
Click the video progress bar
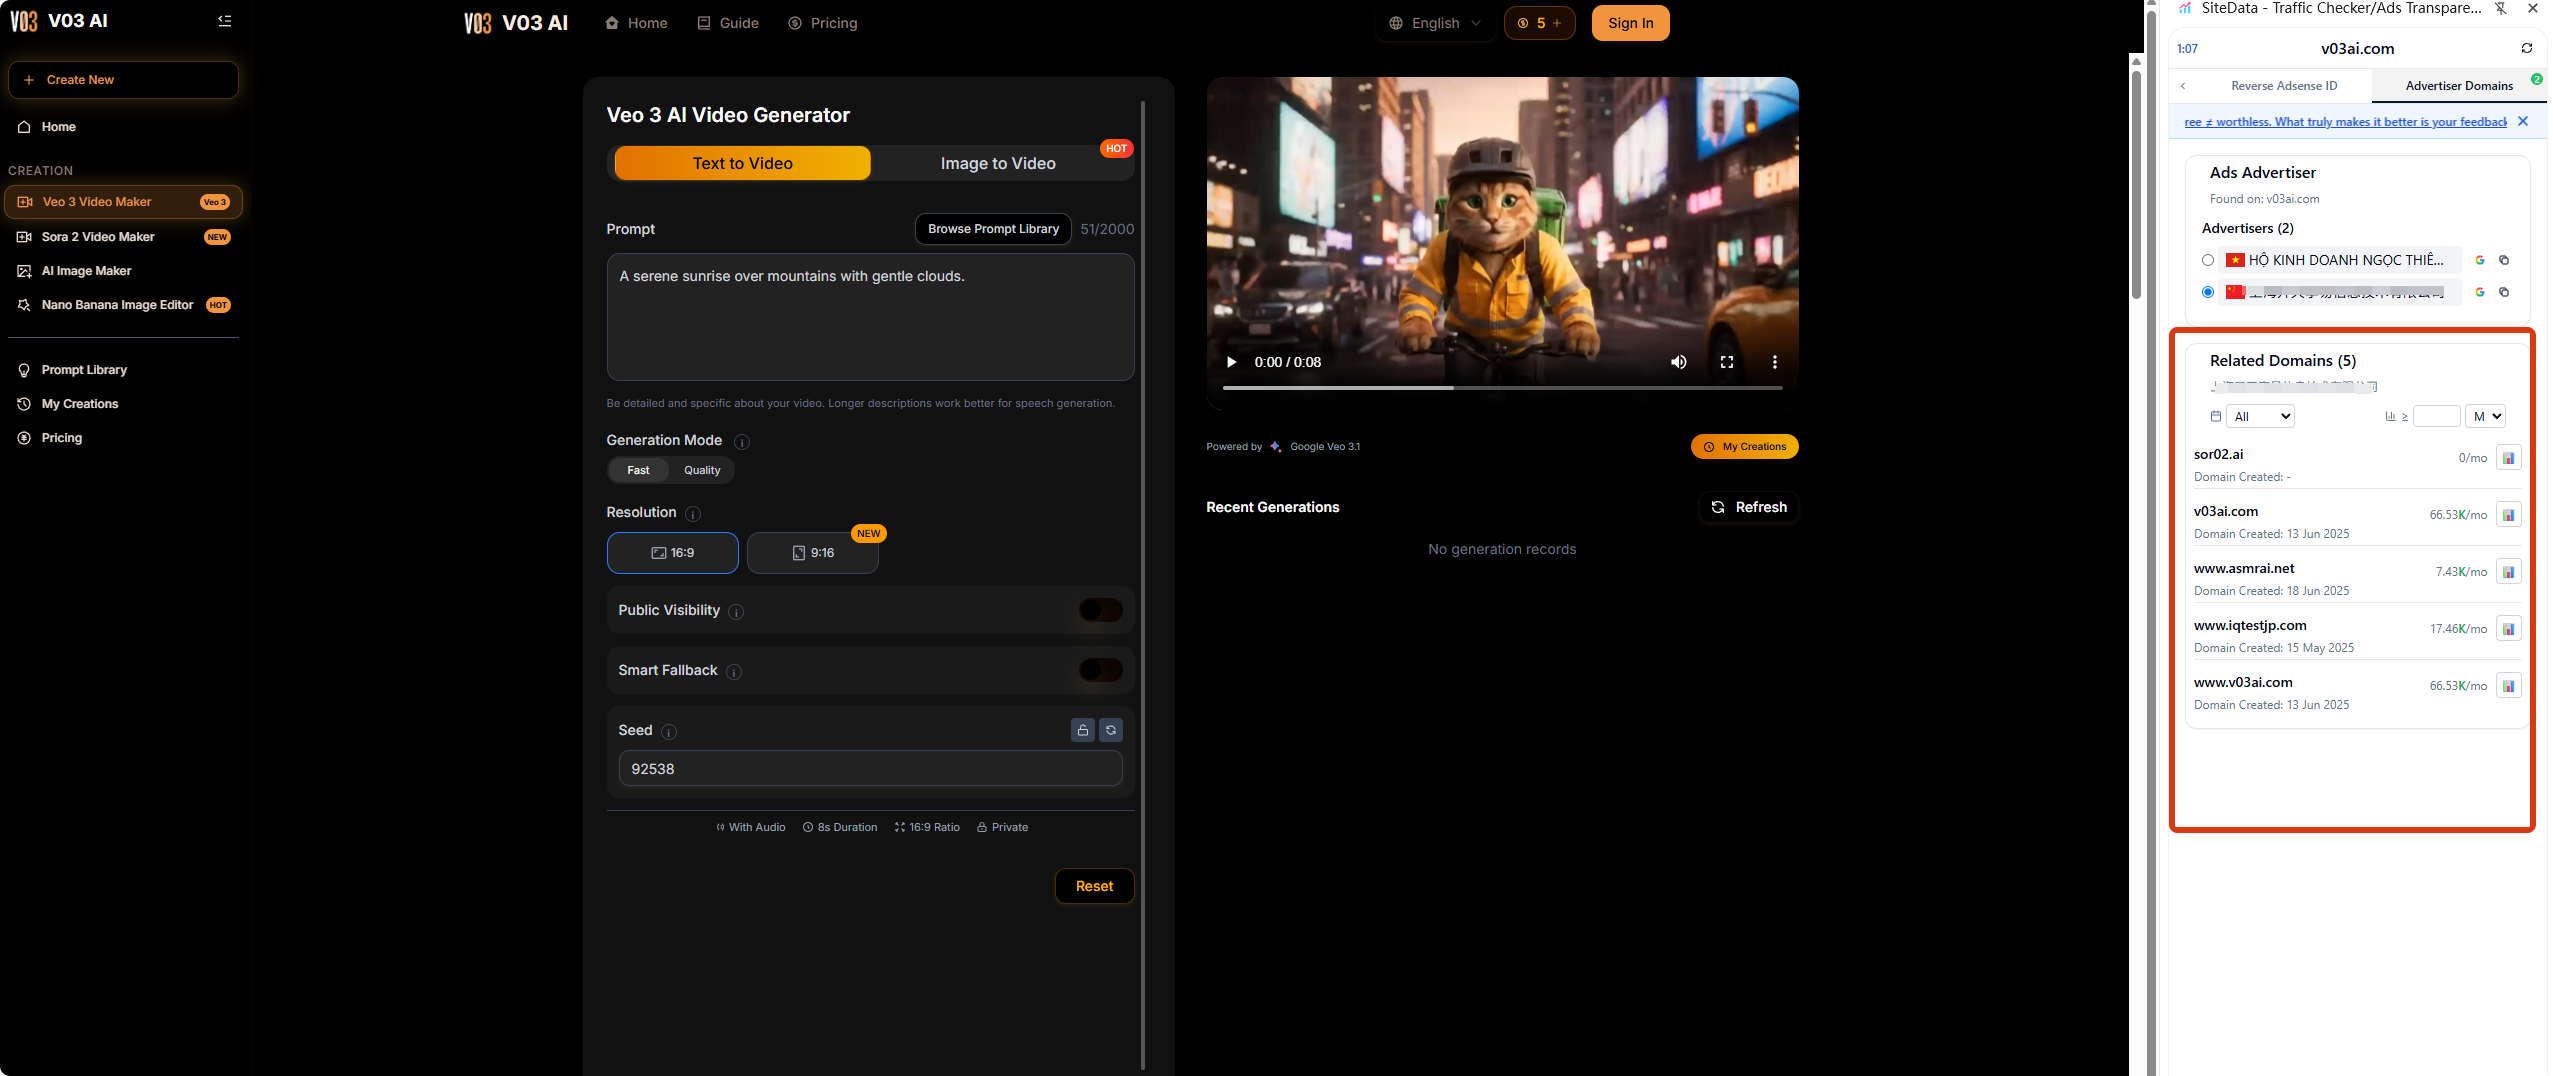(1502, 388)
